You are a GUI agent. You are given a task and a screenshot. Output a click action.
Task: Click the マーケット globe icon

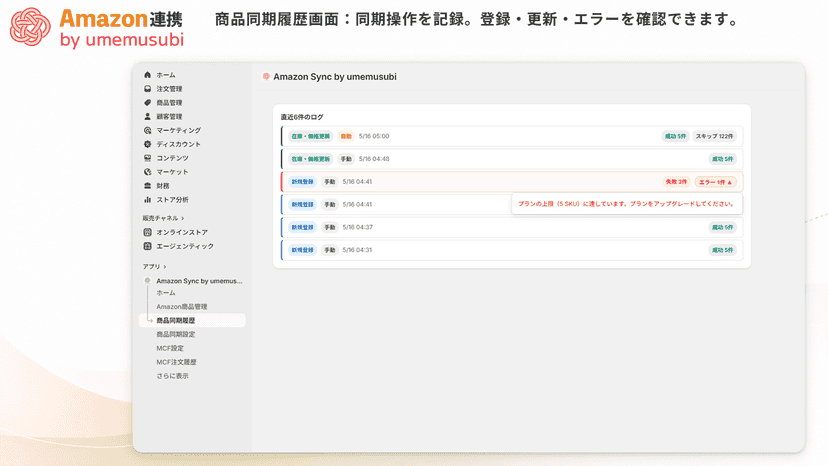147,172
